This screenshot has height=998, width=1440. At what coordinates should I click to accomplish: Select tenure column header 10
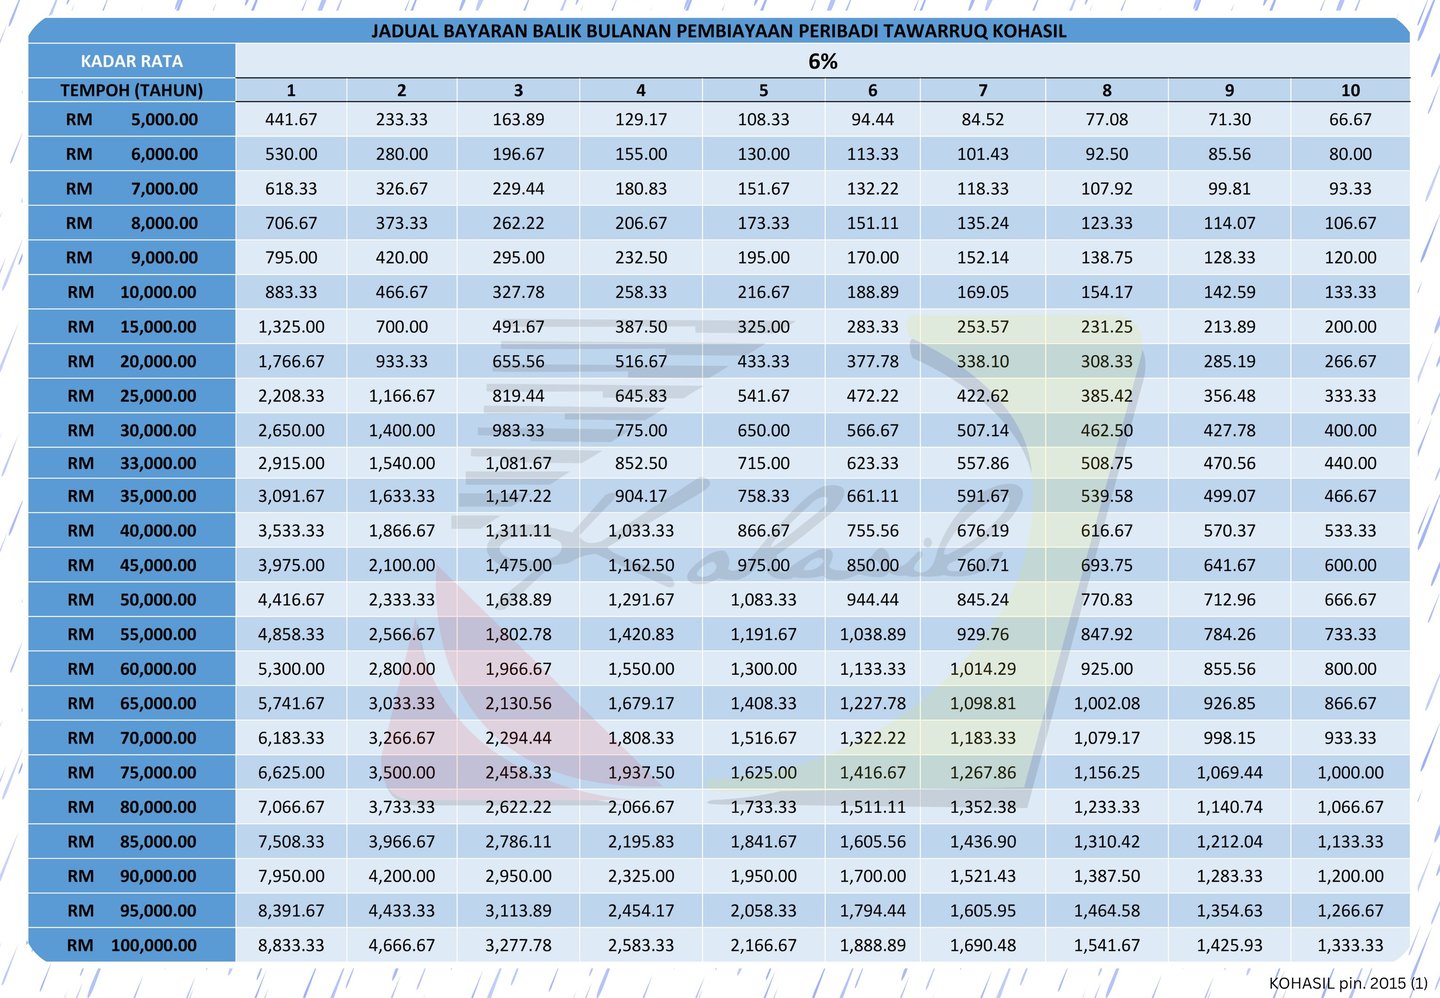coord(1350,90)
